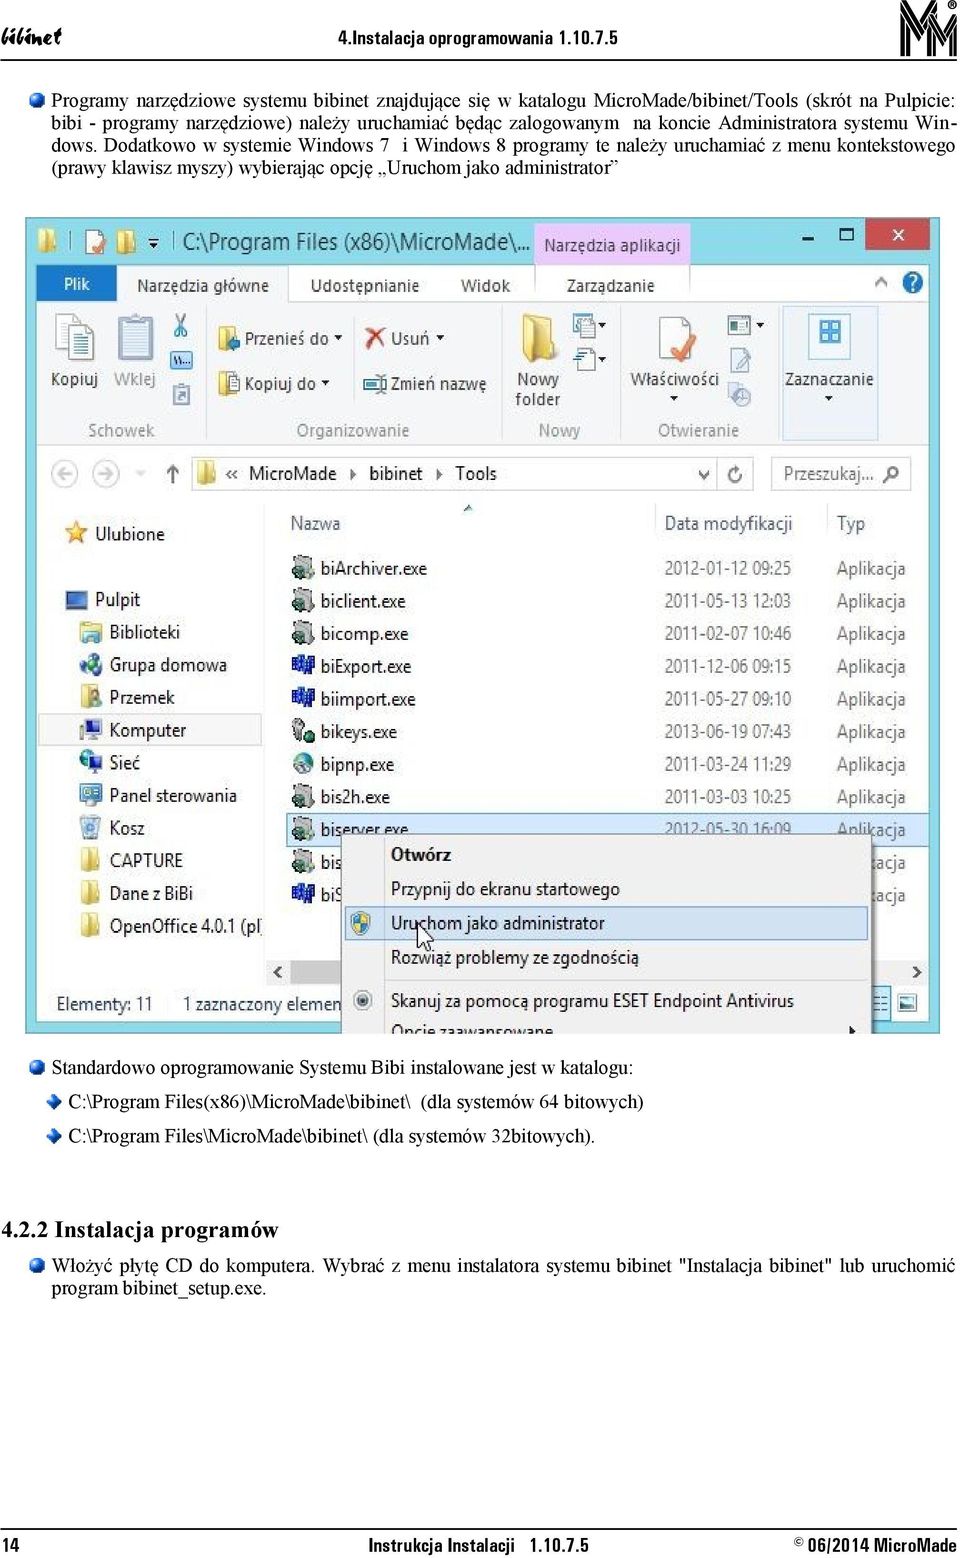
Task: Open the quick access toolbar dropdown
Action: pyautogui.click(x=153, y=242)
